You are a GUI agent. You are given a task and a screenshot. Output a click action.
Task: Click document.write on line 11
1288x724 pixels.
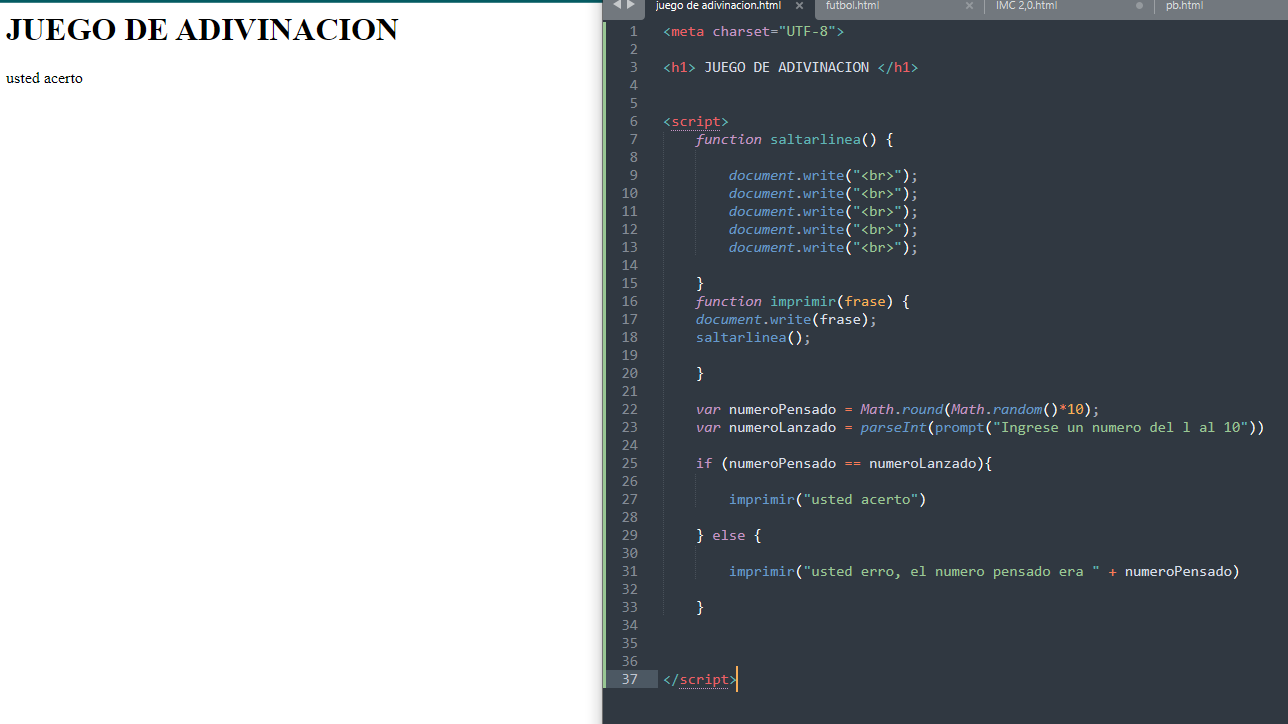(x=823, y=211)
